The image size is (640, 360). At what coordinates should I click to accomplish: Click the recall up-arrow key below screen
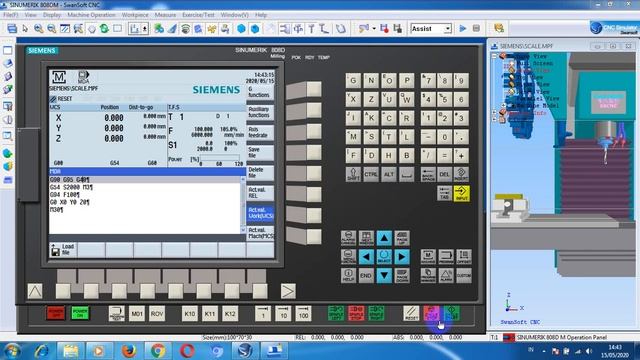(35, 291)
